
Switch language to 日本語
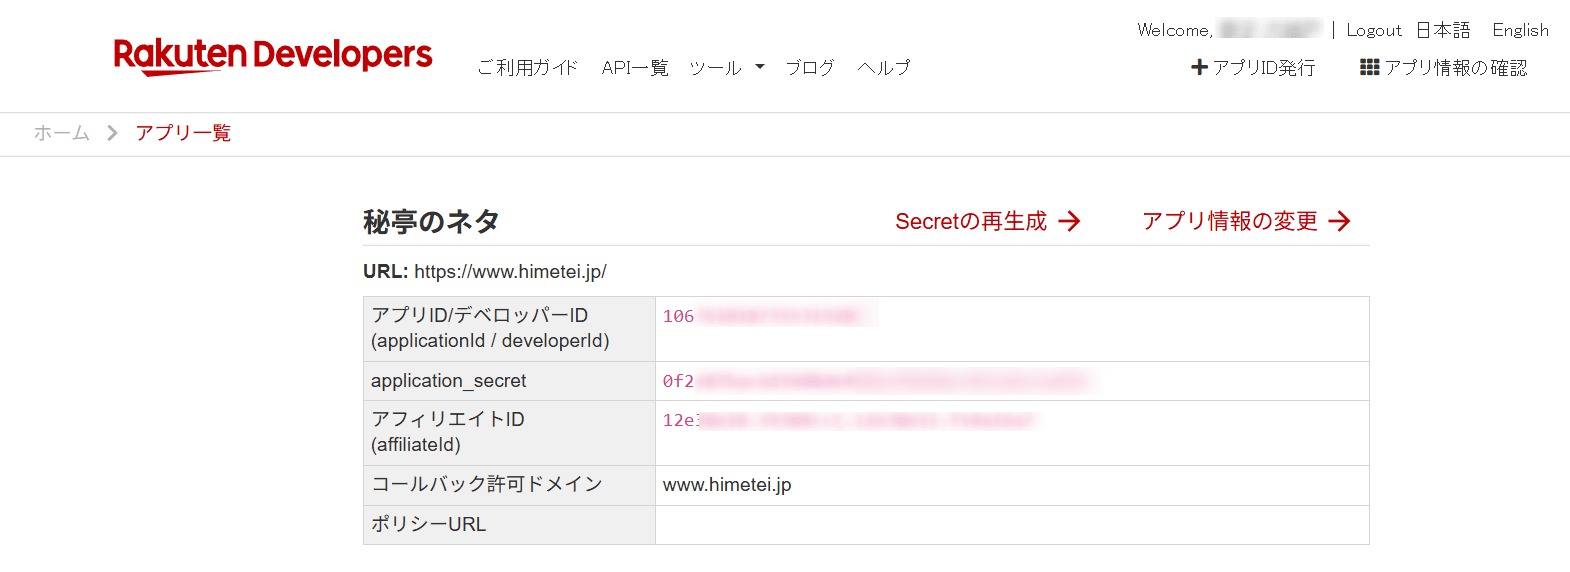pos(1443,30)
